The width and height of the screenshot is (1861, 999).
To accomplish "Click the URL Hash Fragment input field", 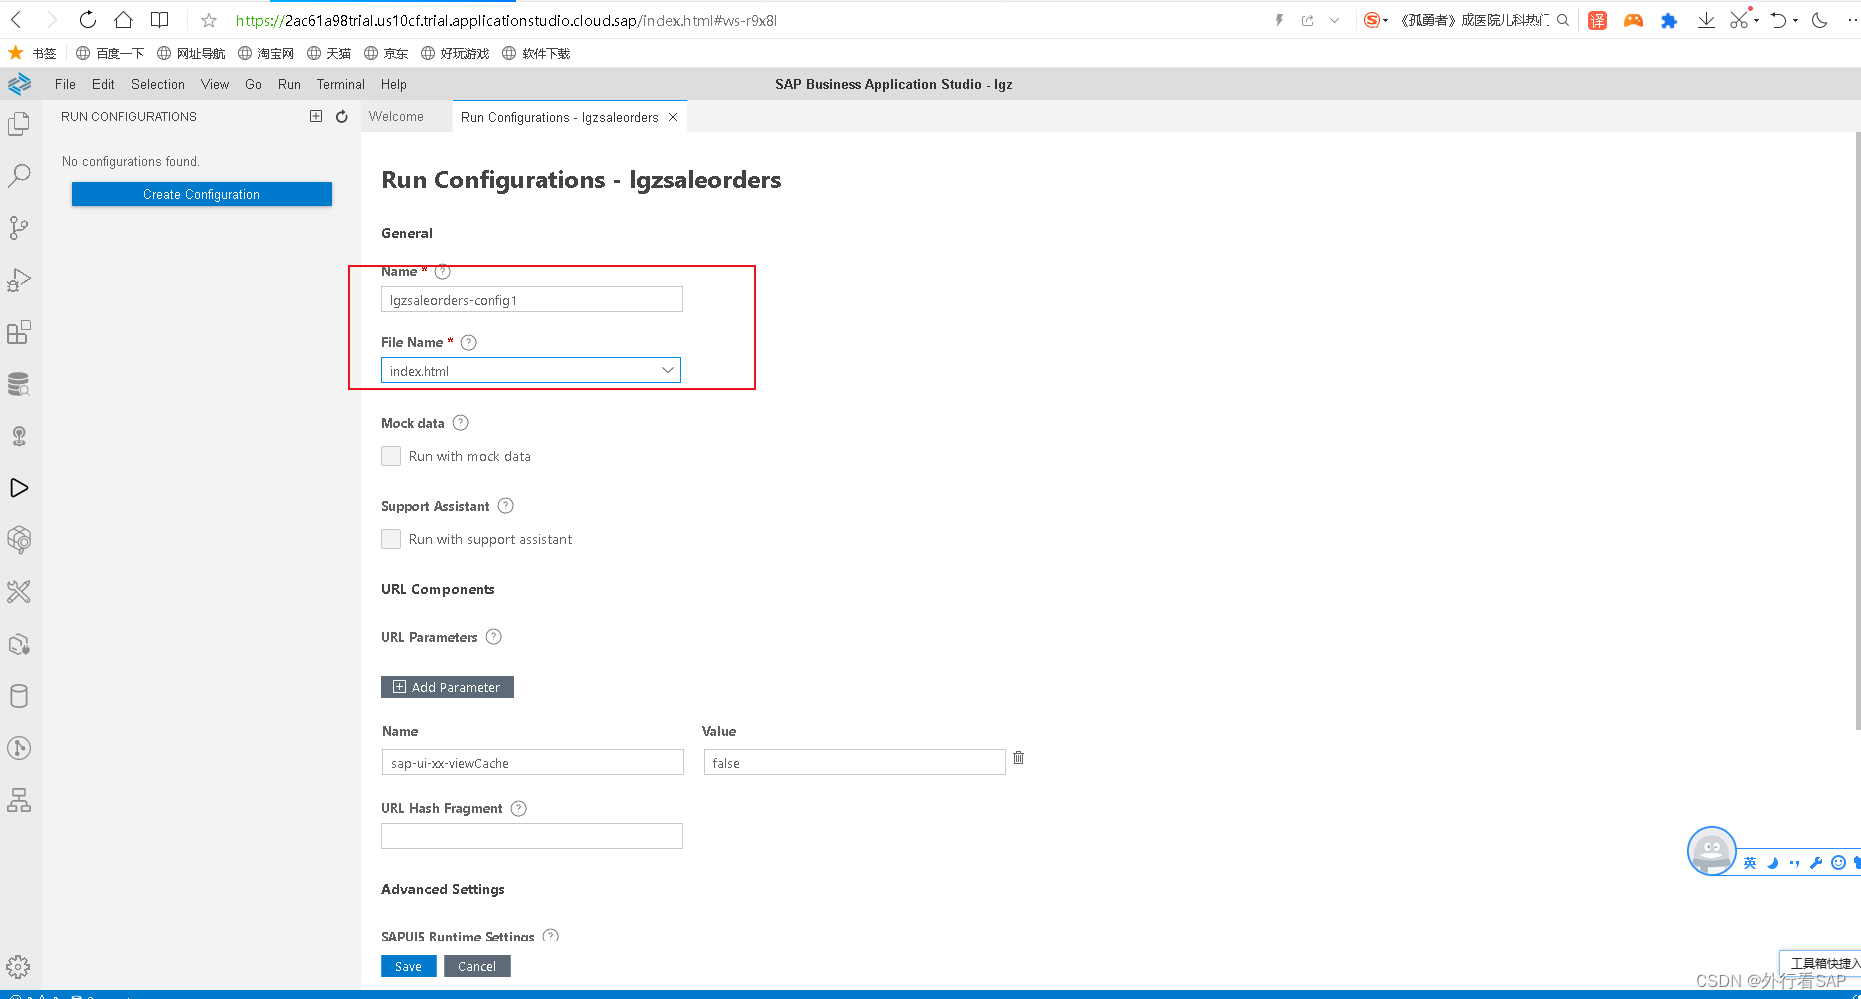I will tap(532, 836).
